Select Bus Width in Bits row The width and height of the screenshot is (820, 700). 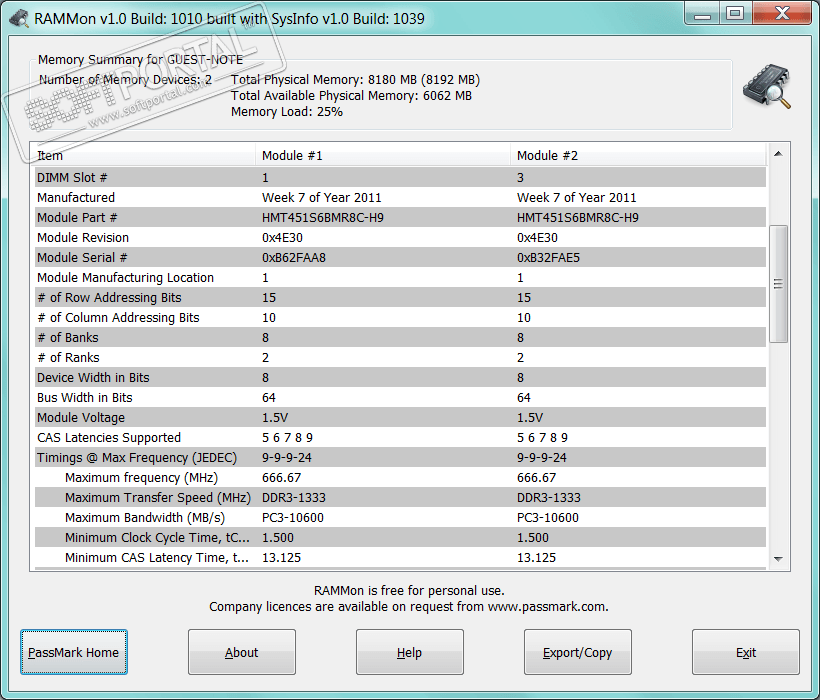pyautogui.click(x=401, y=397)
